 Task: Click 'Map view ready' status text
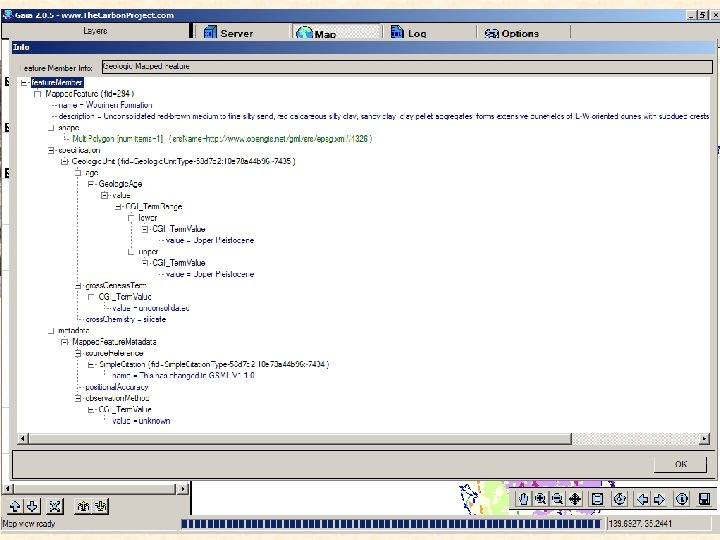[x=28, y=523]
